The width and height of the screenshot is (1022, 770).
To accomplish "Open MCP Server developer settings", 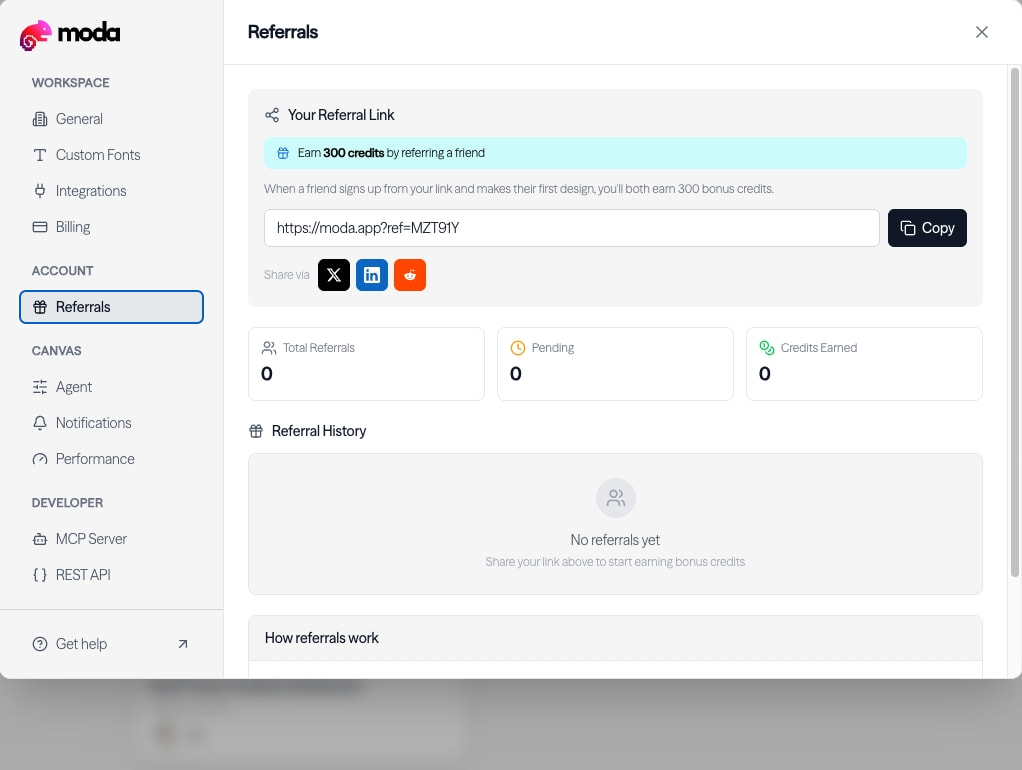I will (111, 539).
